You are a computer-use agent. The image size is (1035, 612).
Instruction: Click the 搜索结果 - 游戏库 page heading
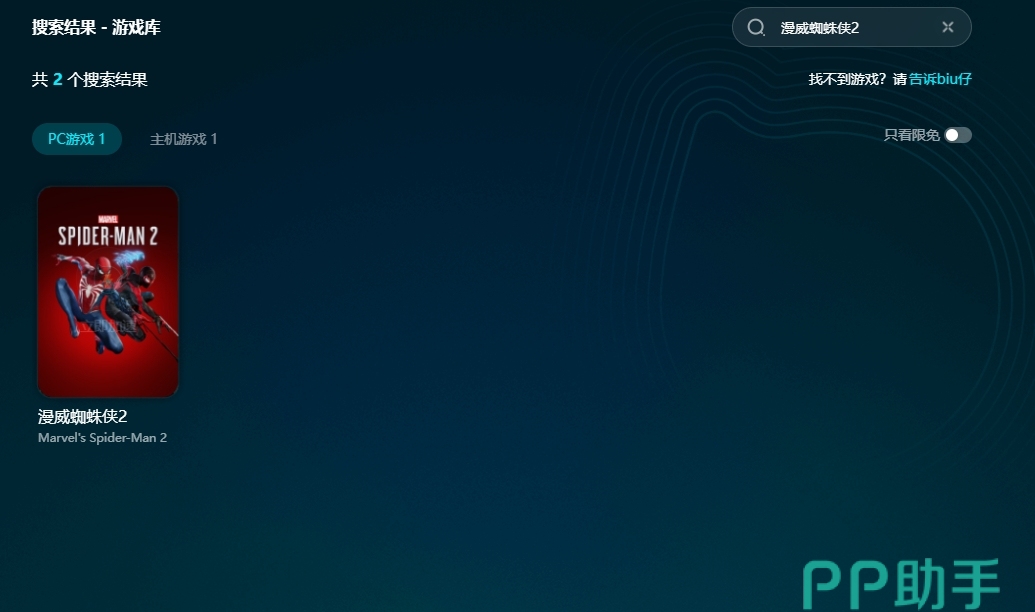click(x=96, y=28)
